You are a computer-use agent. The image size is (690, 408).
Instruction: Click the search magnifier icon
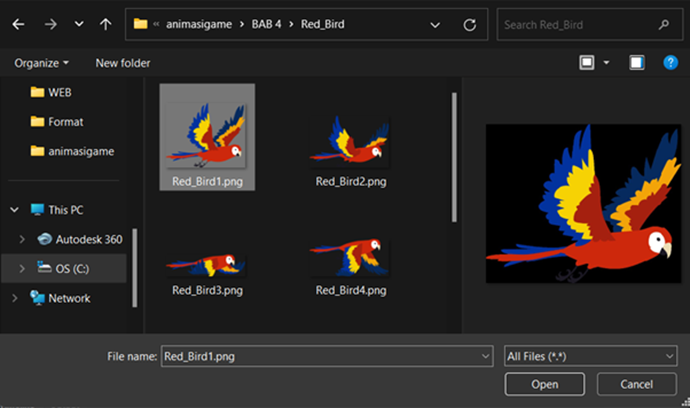(x=664, y=25)
